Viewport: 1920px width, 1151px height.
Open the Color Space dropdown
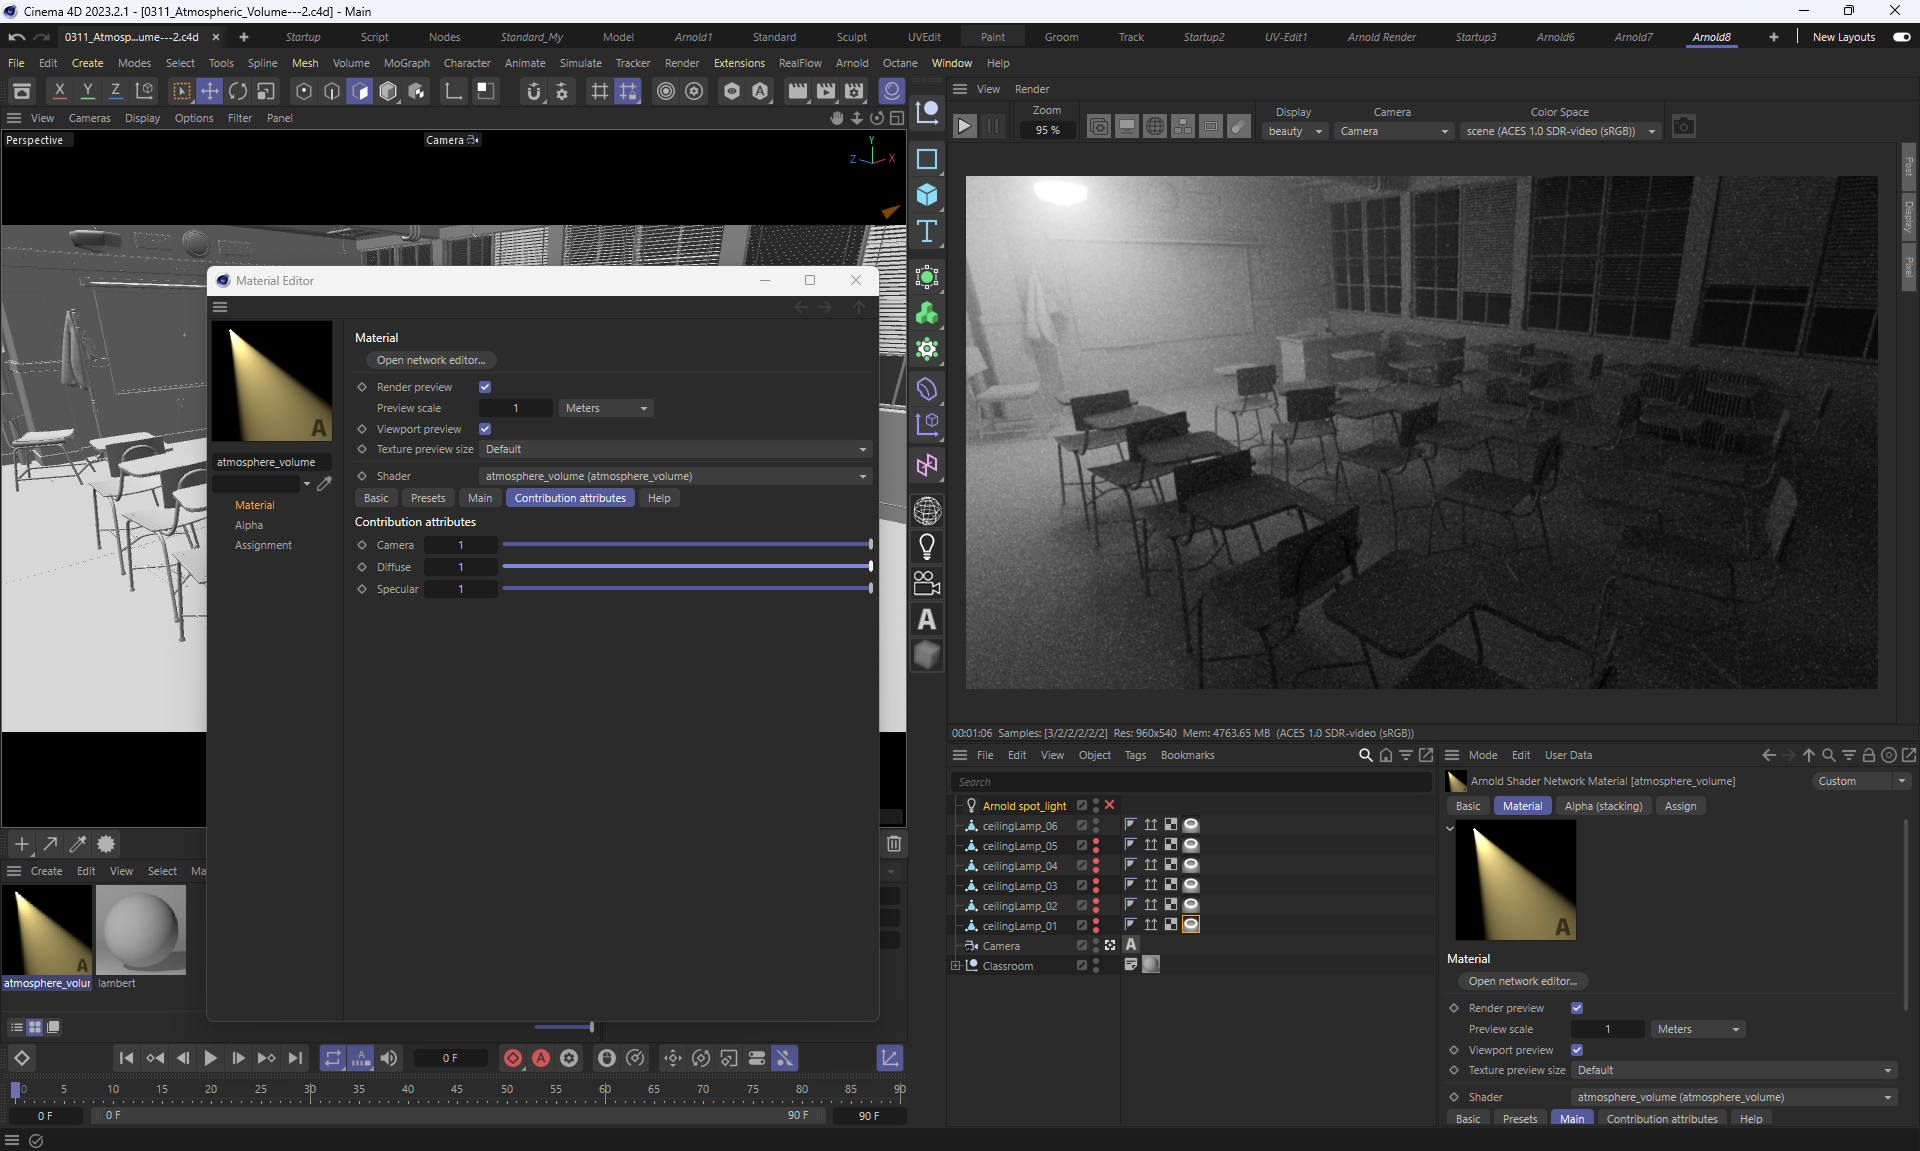pos(1559,131)
